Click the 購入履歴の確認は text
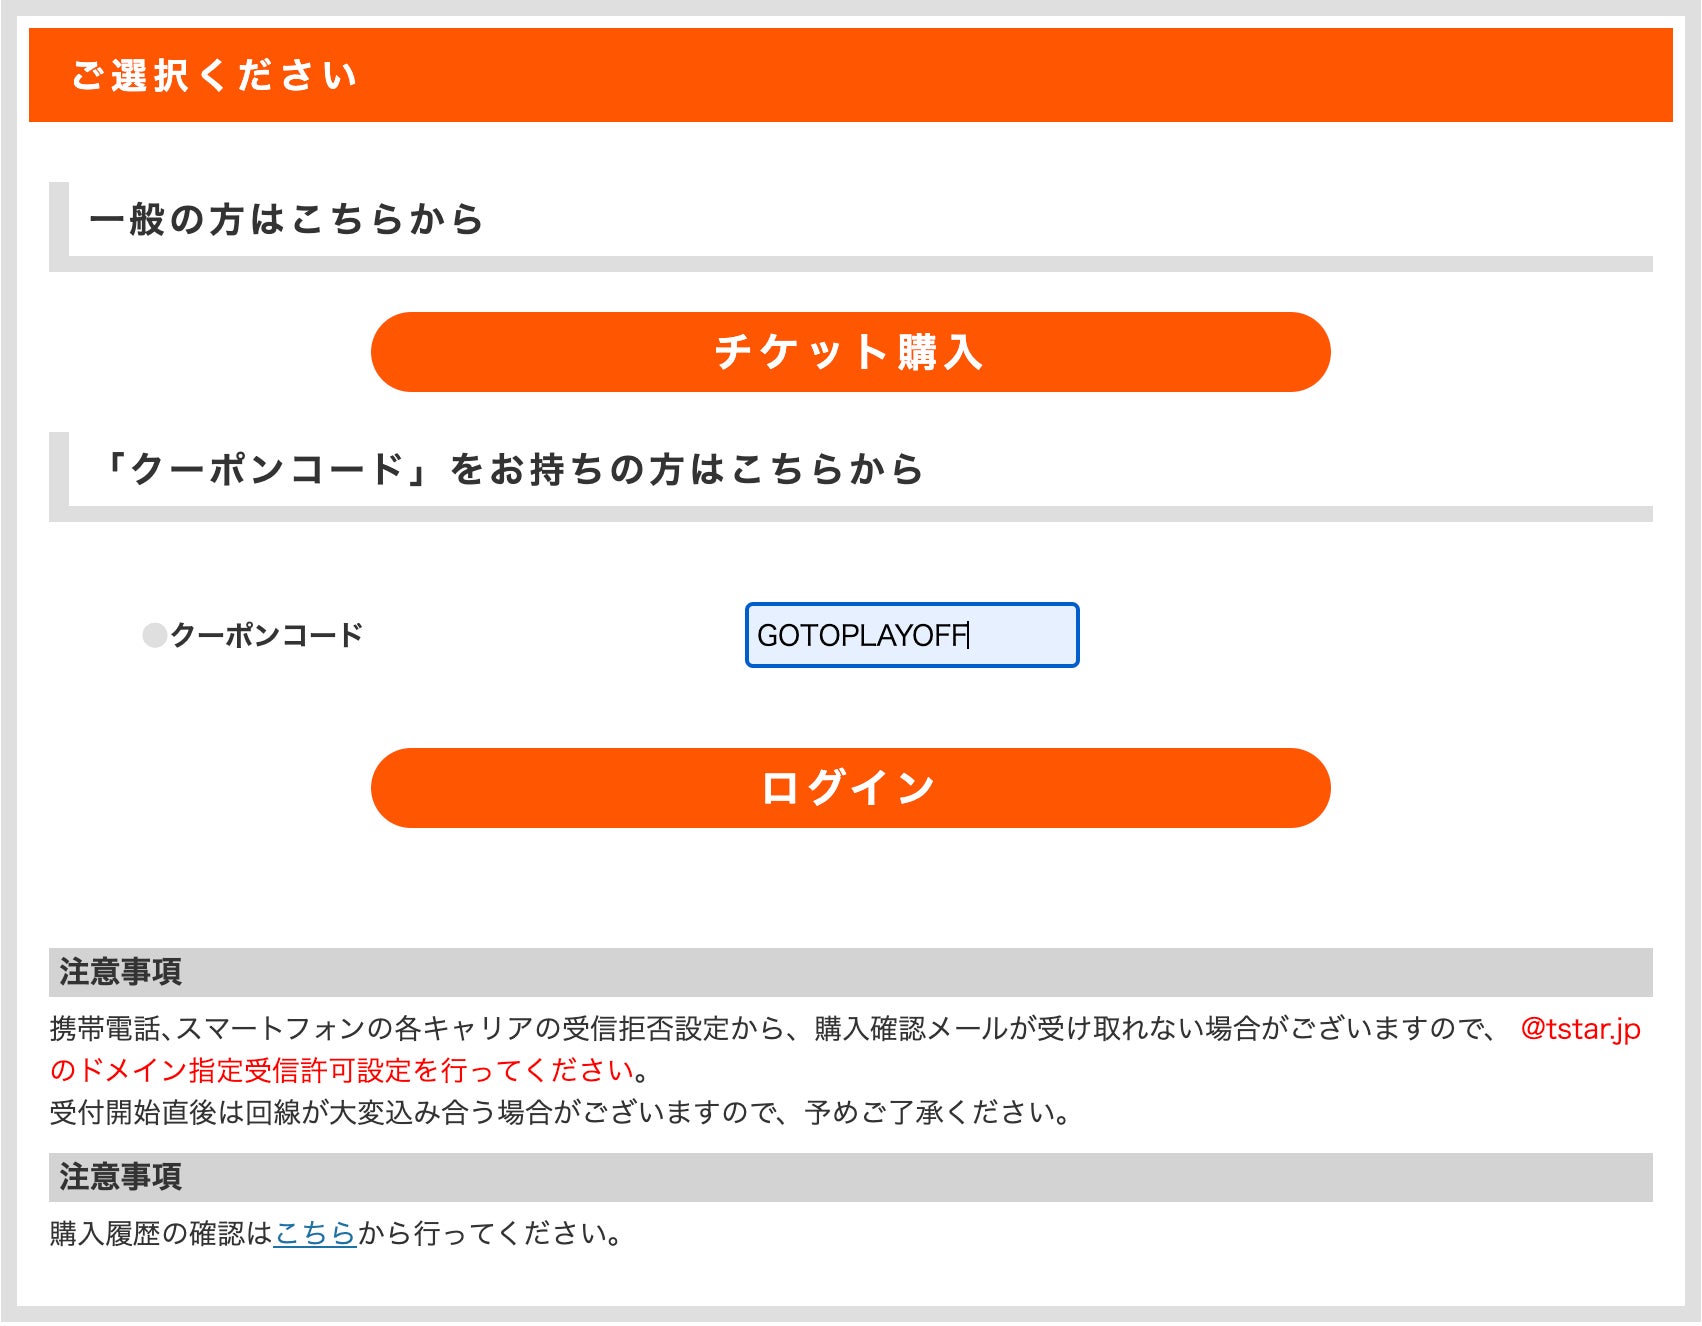The width and height of the screenshot is (1702, 1326). 160,1234
